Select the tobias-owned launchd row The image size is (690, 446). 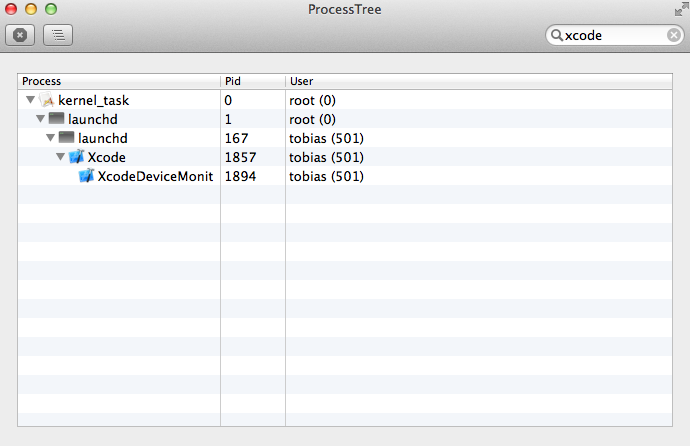pos(345,138)
